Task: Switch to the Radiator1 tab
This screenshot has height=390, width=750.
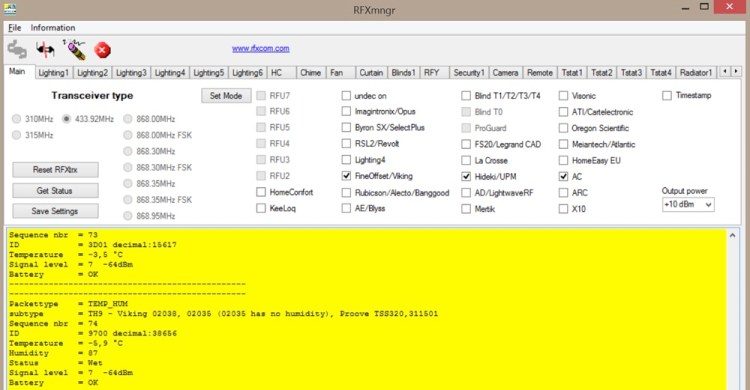Action: pyautogui.click(x=696, y=73)
